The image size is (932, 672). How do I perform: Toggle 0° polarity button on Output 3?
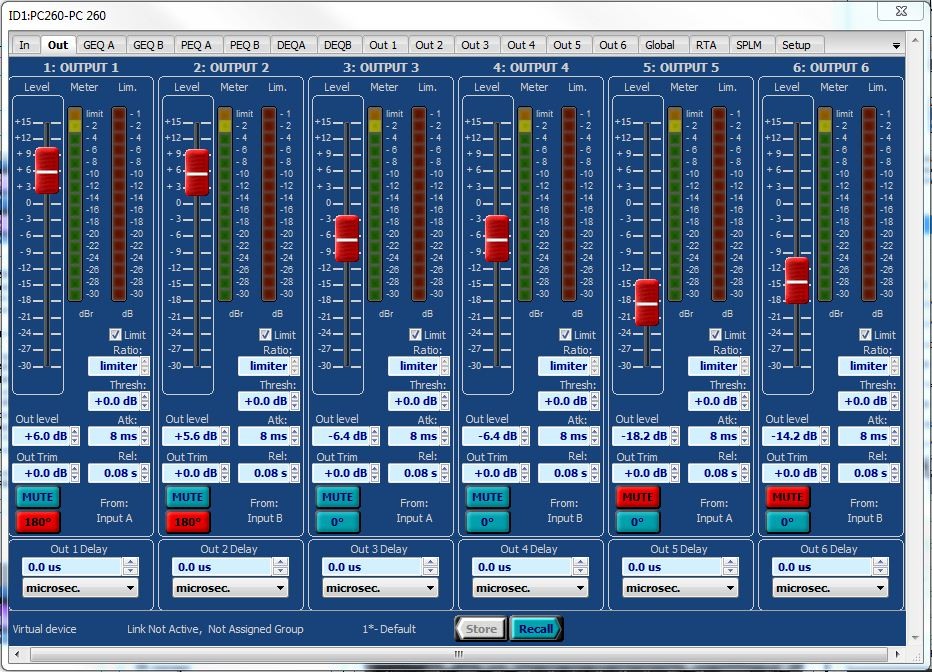pos(337,522)
